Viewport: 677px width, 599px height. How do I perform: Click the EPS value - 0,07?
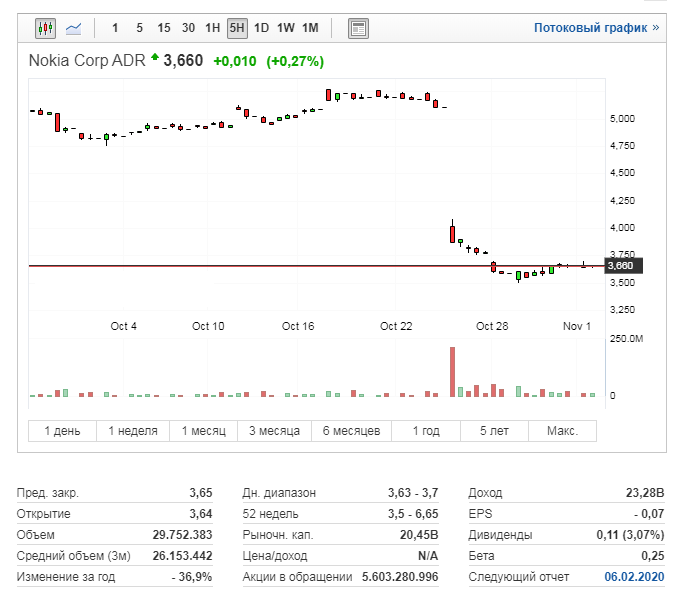(x=649, y=514)
